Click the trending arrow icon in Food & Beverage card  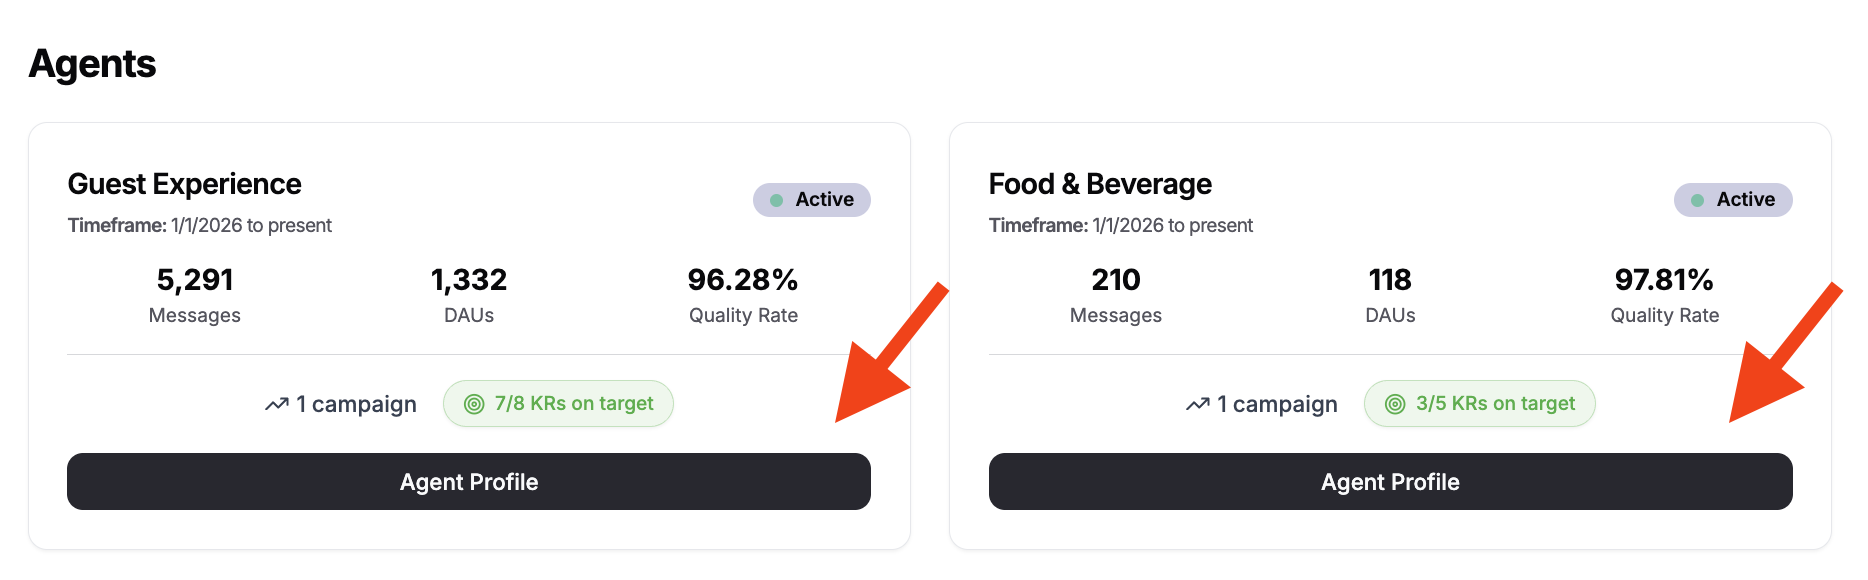(x=1197, y=404)
